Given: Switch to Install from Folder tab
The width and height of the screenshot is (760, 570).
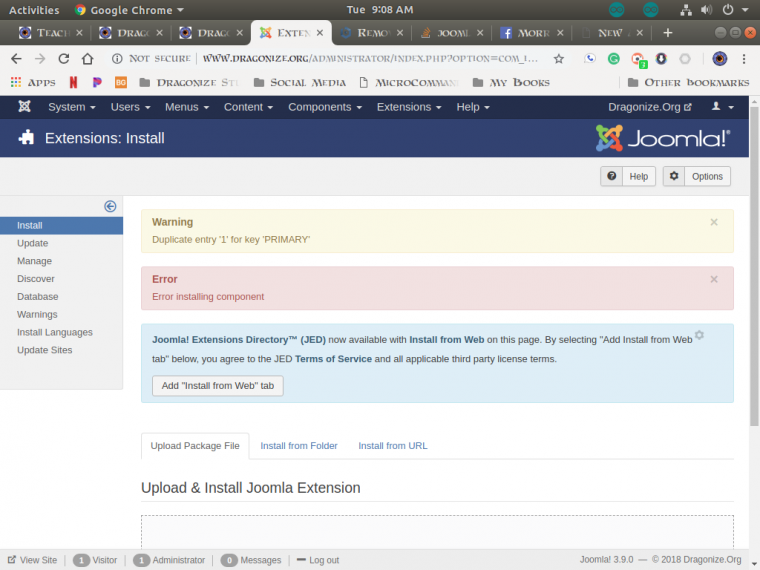Looking at the screenshot, I should pos(299,446).
